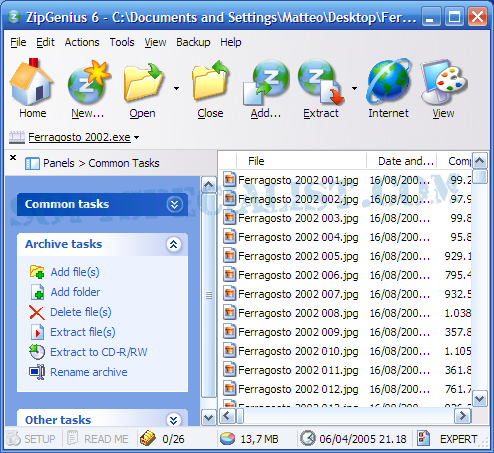Image resolution: width=494 pixels, height=453 pixels.
Task: Click the Extract to CD-R/RW link
Action: pos(99,352)
